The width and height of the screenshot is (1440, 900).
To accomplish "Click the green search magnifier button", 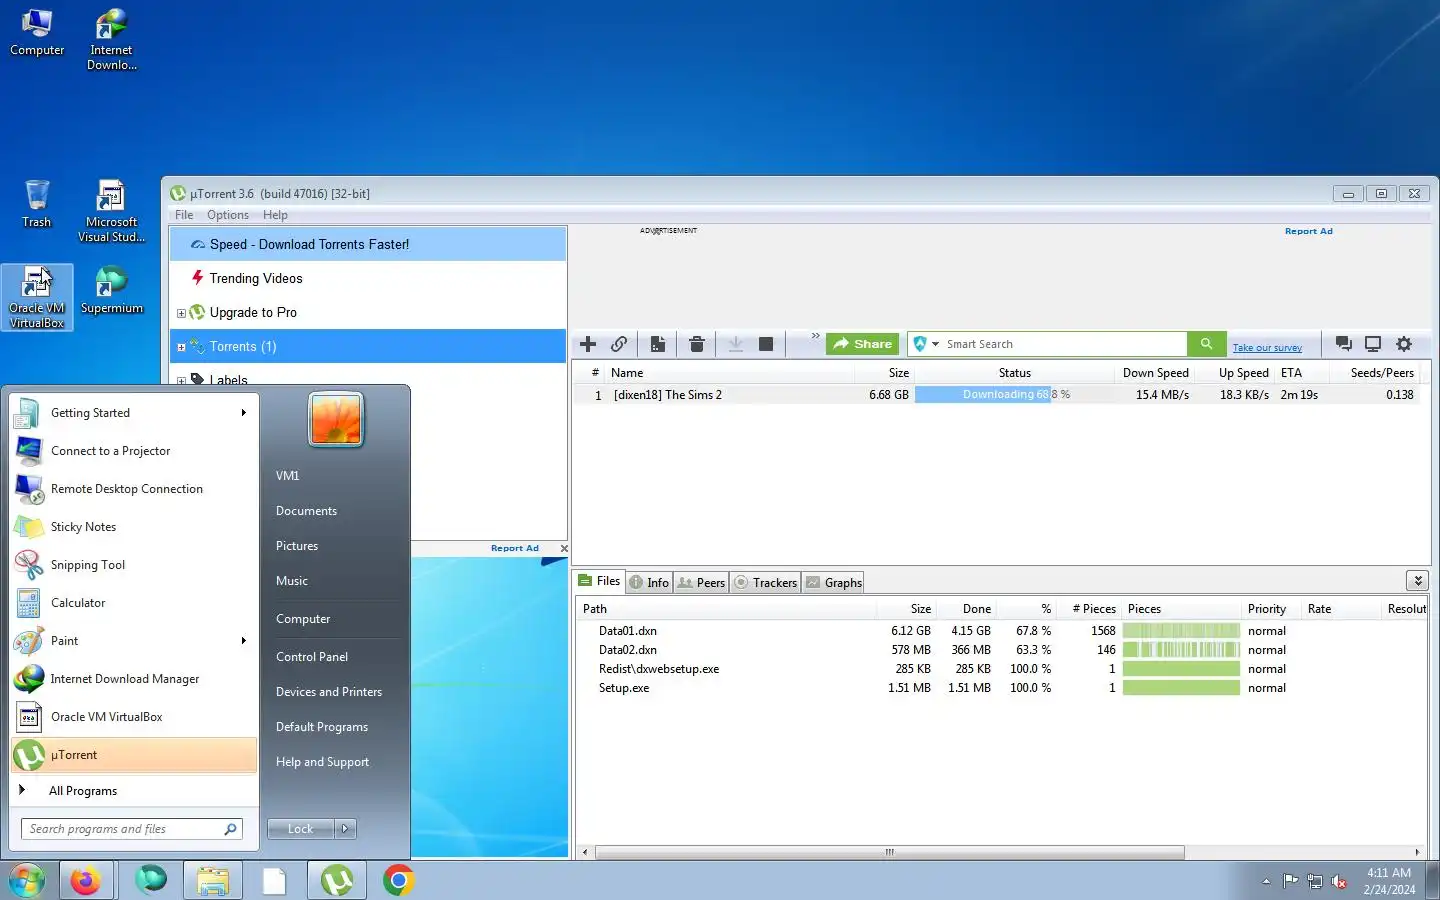I will 1206,344.
